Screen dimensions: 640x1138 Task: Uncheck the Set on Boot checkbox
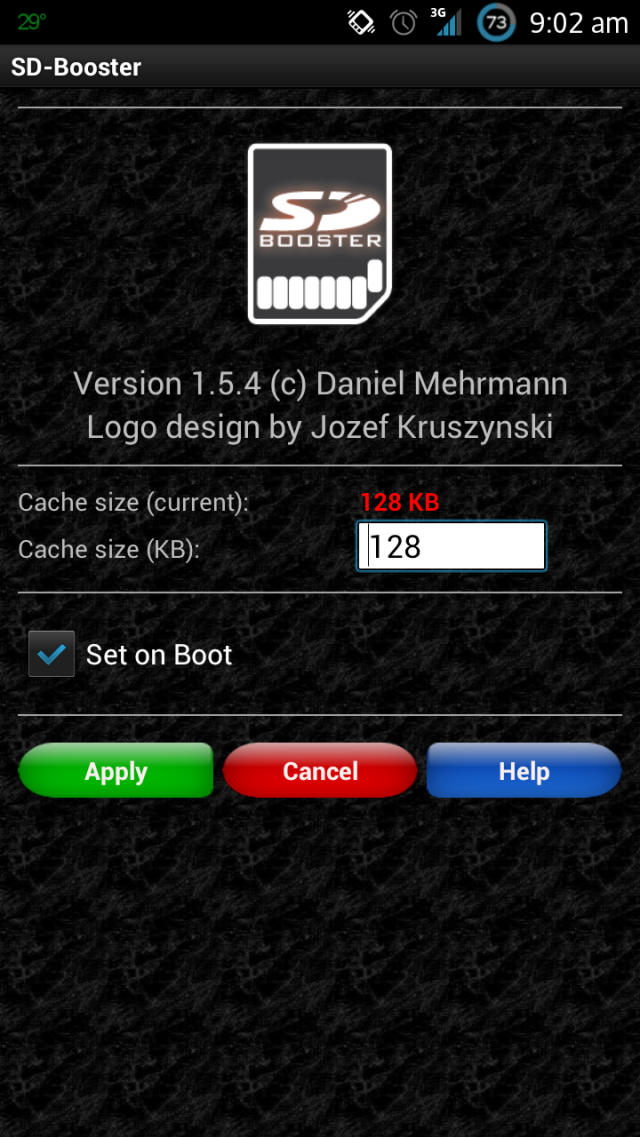tap(52, 654)
